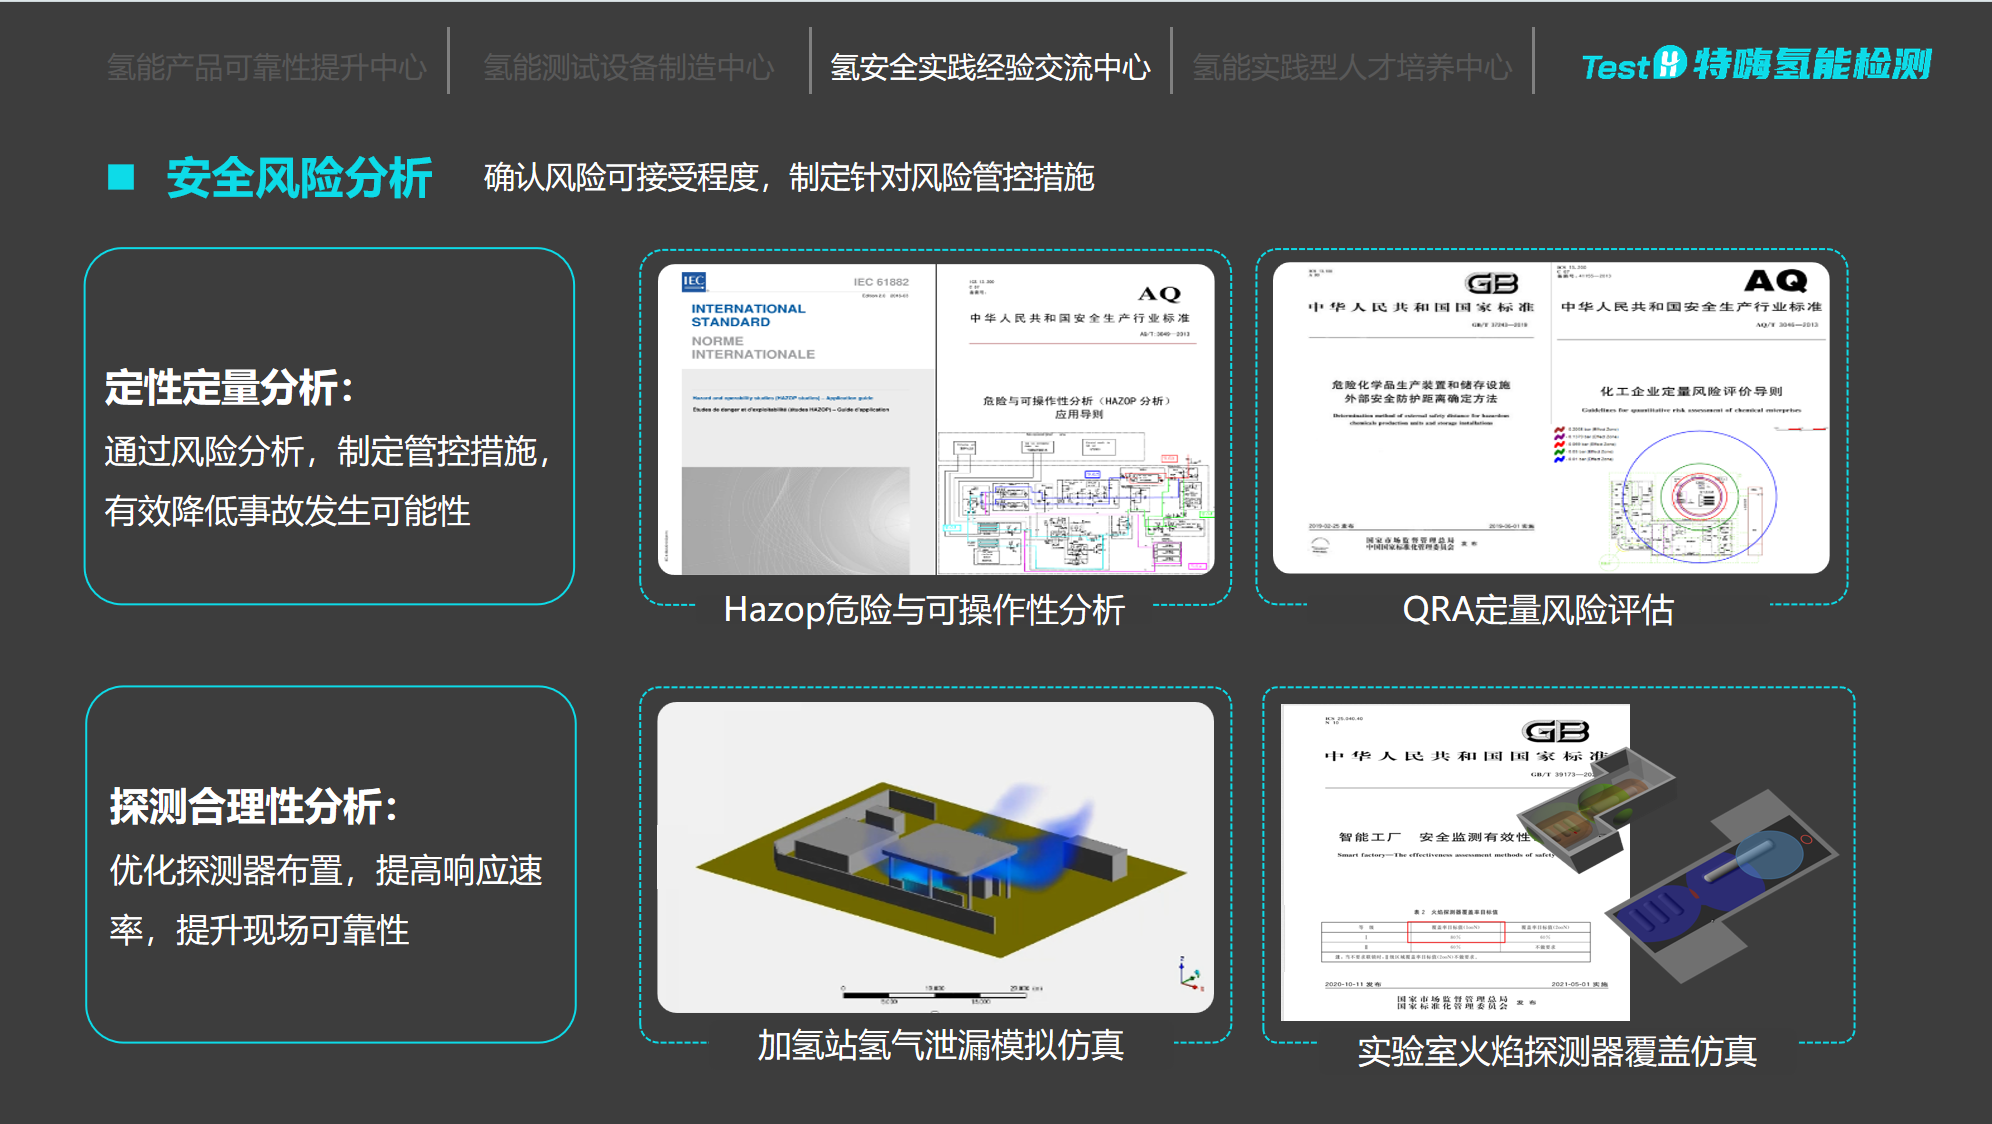
Task: Click the 探测合理性分析 text box
Action: (x=331, y=864)
